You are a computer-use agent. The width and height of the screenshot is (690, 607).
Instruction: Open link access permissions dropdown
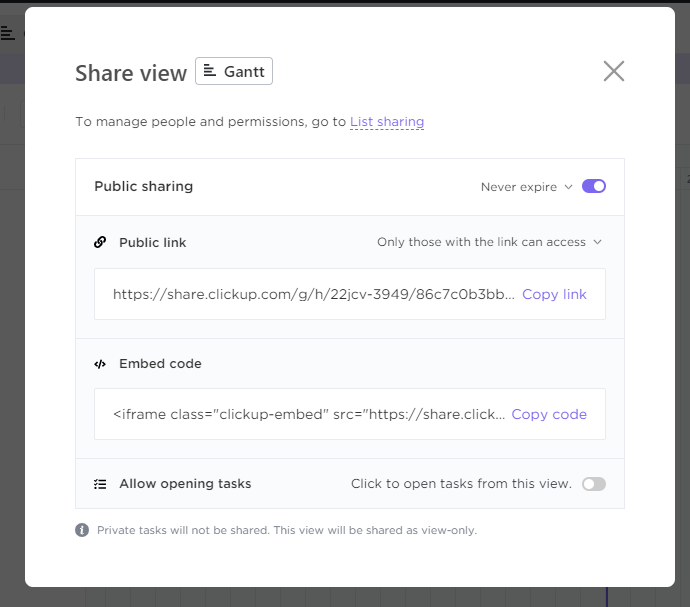pyautogui.click(x=489, y=242)
